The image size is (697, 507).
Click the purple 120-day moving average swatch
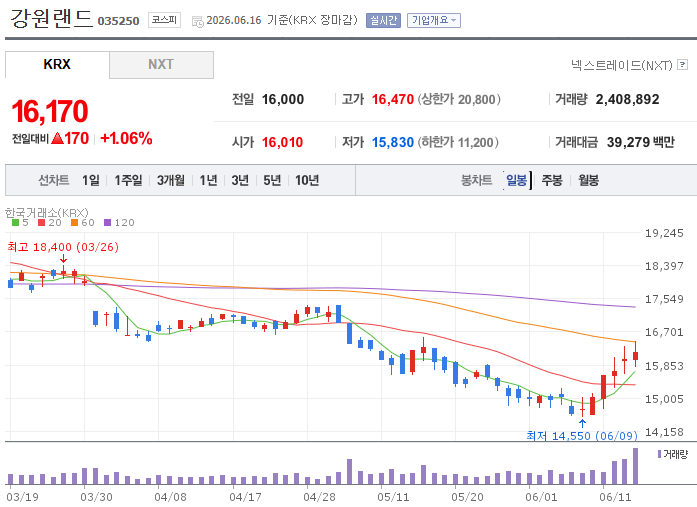(x=108, y=223)
